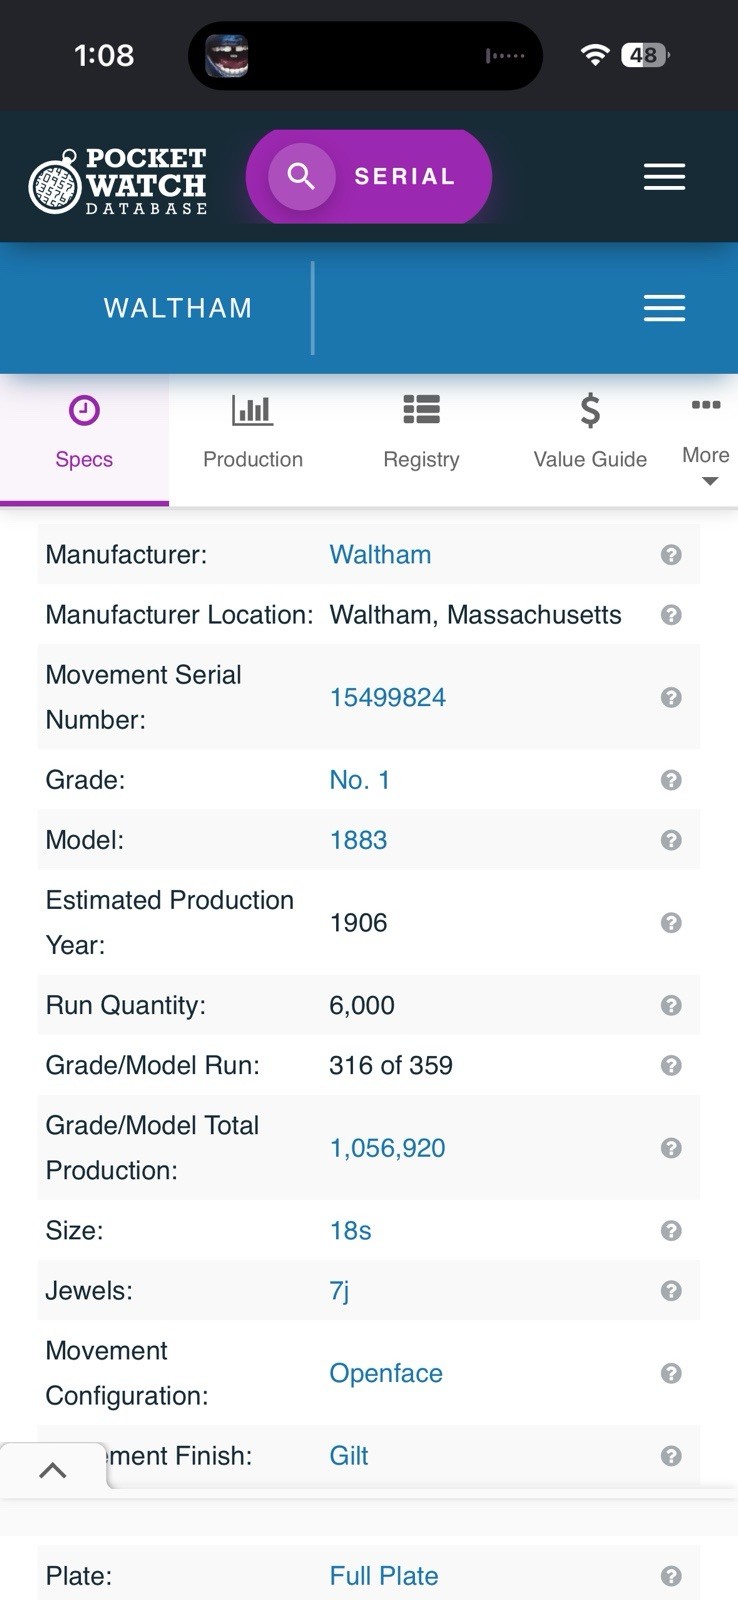738x1600 pixels.
Task: Open the 1,056,920 total production link
Action: pos(387,1148)
